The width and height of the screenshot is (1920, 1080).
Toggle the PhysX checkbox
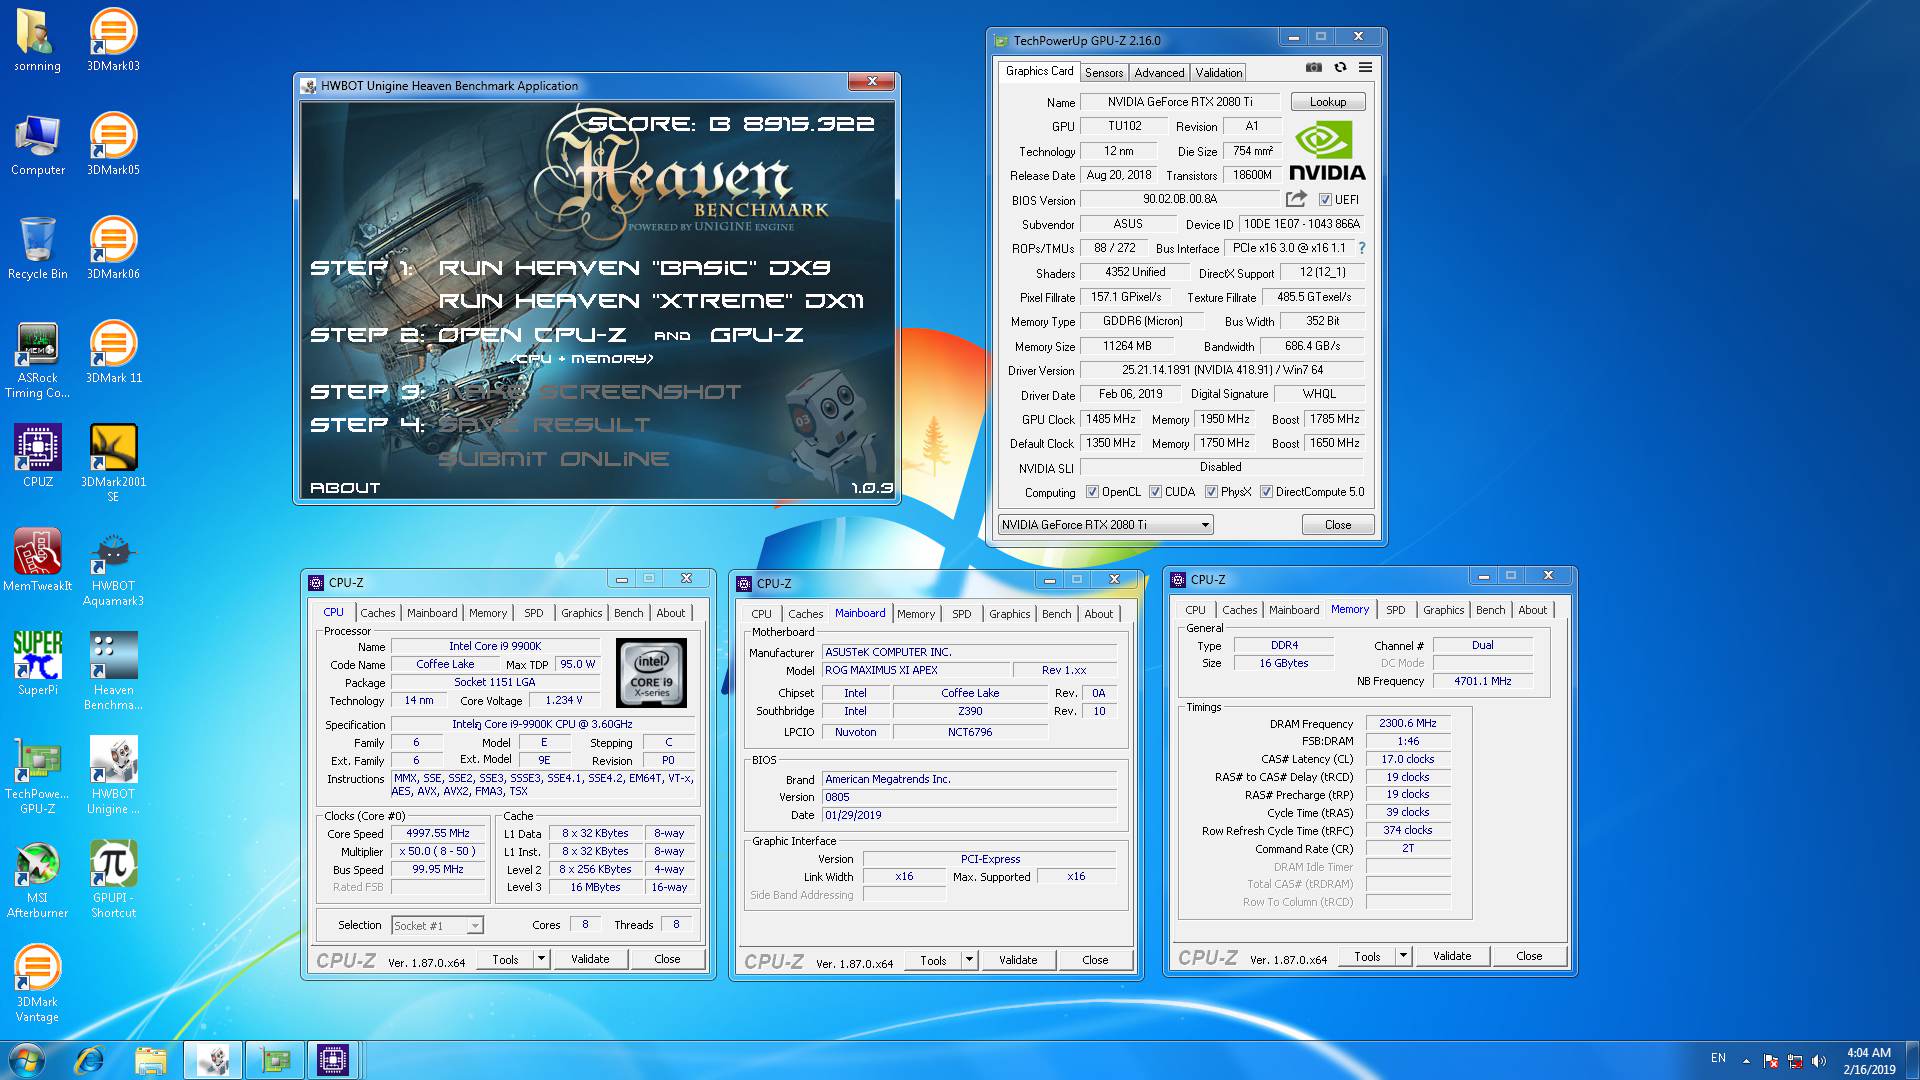click(1211, 492)
